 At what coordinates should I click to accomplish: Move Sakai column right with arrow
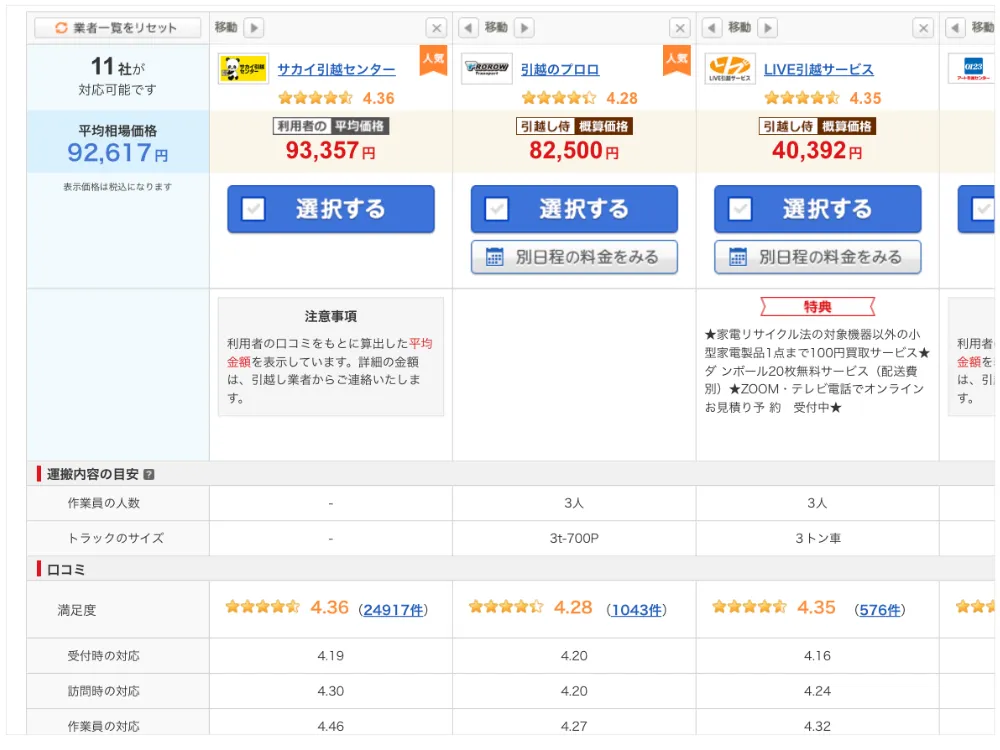point(254,28)
